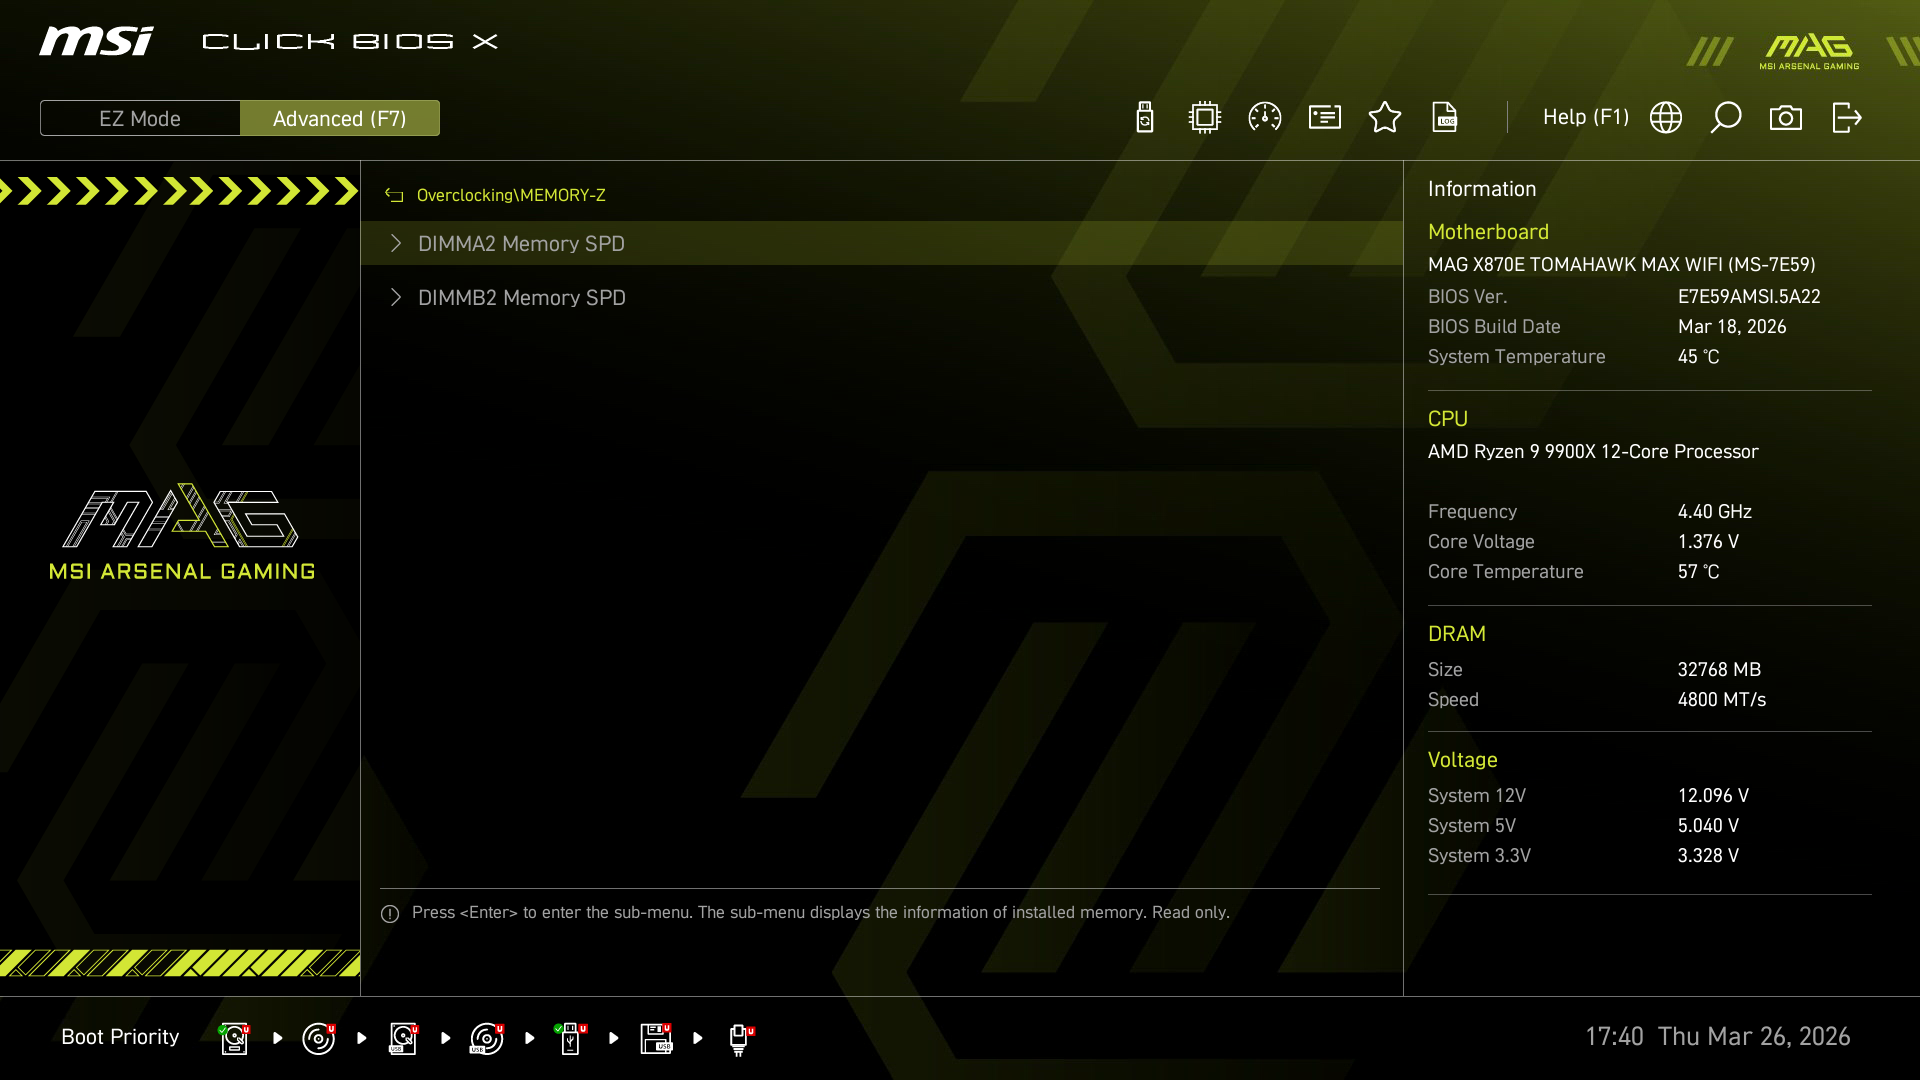Image resolution: width=1920 pixels, height=1080 pixels.
Task: Expand DIMMA2 Memory SPD entry
Action: pyautogui.click(x=521, y=243)
